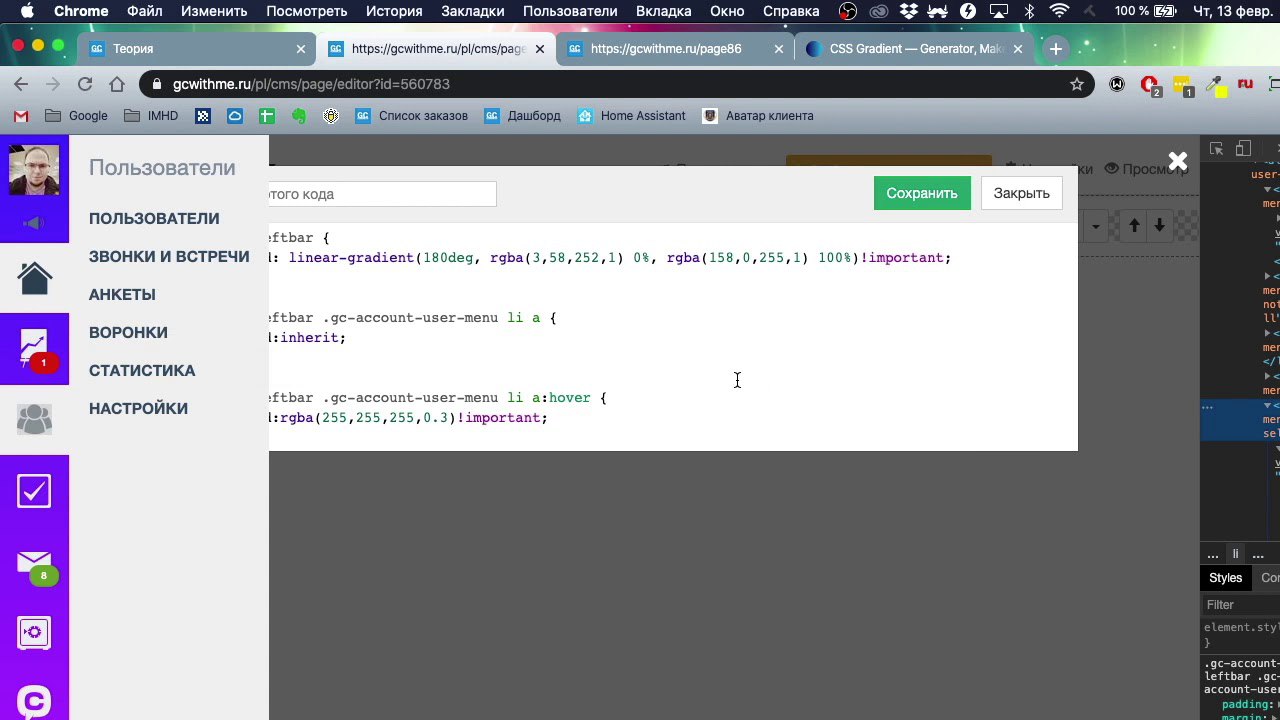The height and width of the screenshot is (720, 1280).
Task: Open the Home Assistant bookmark
Action: 632,116
